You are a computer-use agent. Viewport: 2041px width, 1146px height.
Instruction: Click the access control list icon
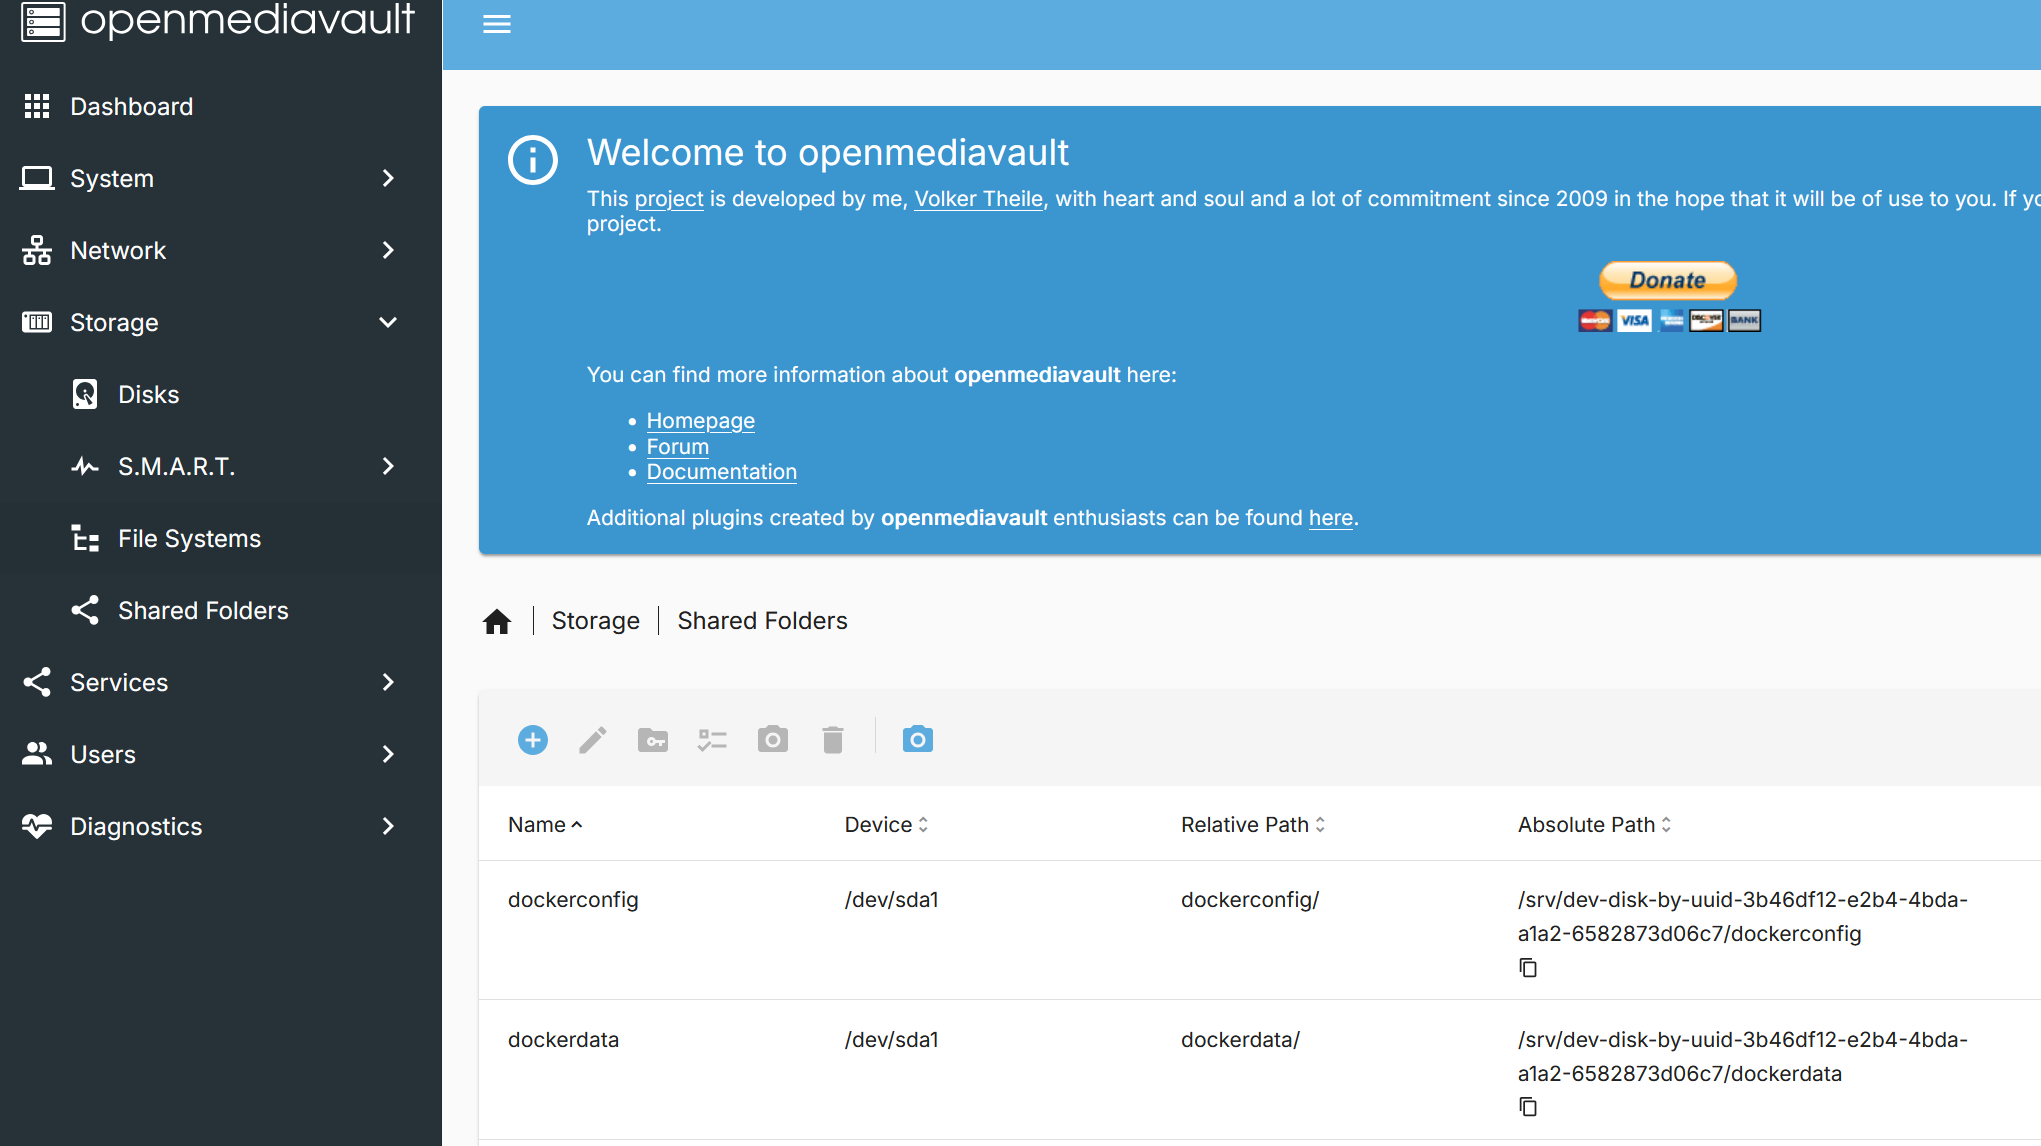(x=713, y=740)
